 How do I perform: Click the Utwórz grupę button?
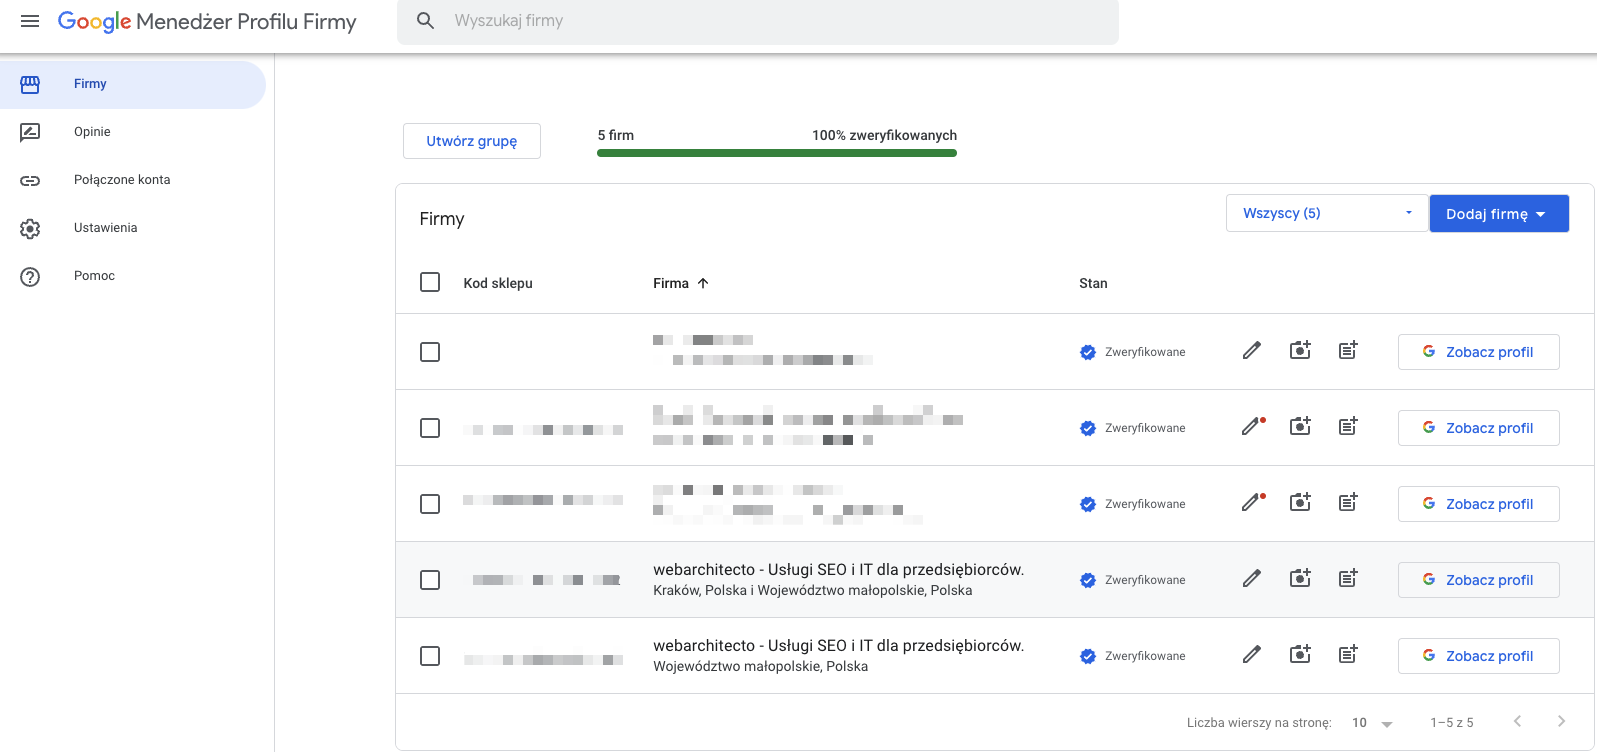coord(472,141)
